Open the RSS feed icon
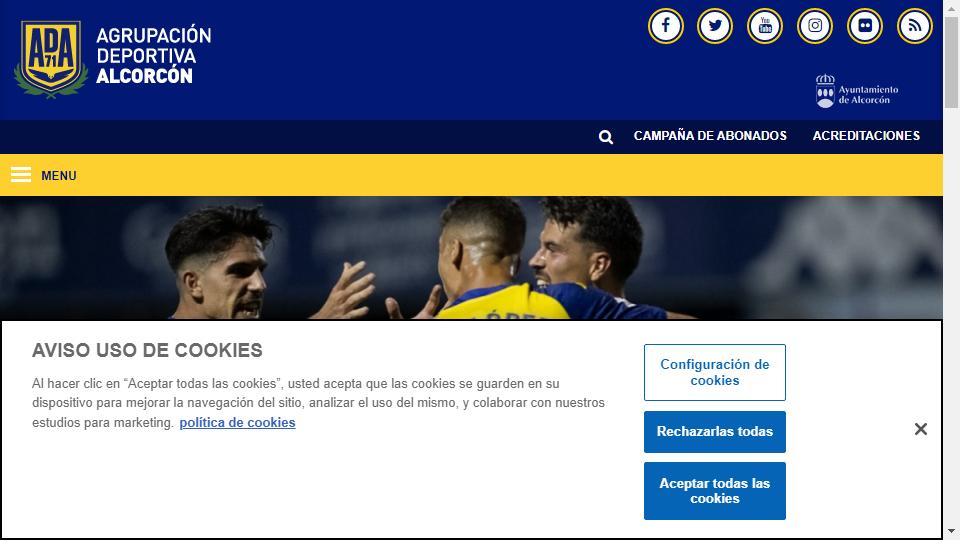Screen dimensions: 960x540 point(915,26)
